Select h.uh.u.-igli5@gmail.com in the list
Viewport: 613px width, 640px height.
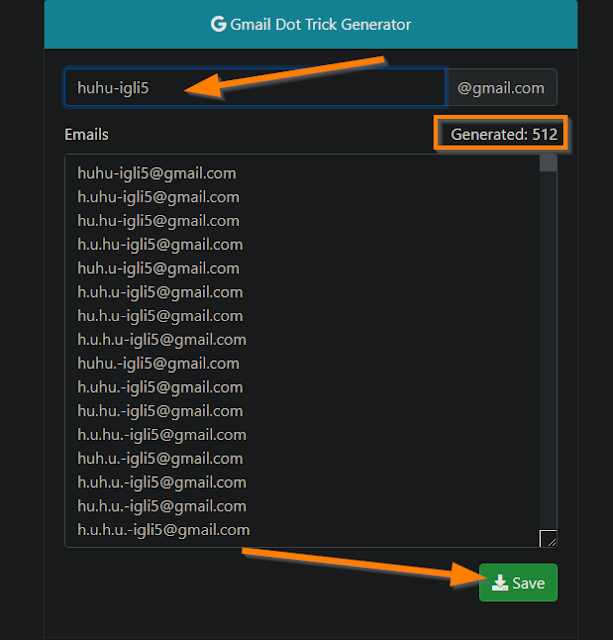[x=162, y=482]
